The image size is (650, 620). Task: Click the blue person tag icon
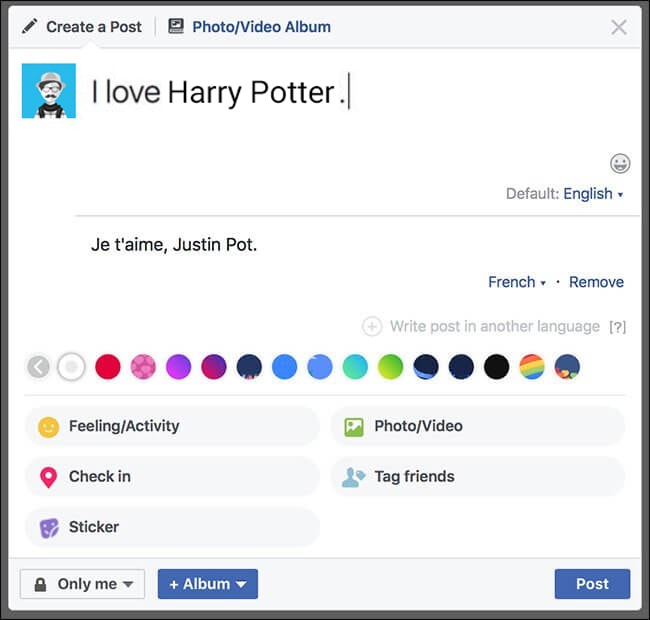pos(353,477)
